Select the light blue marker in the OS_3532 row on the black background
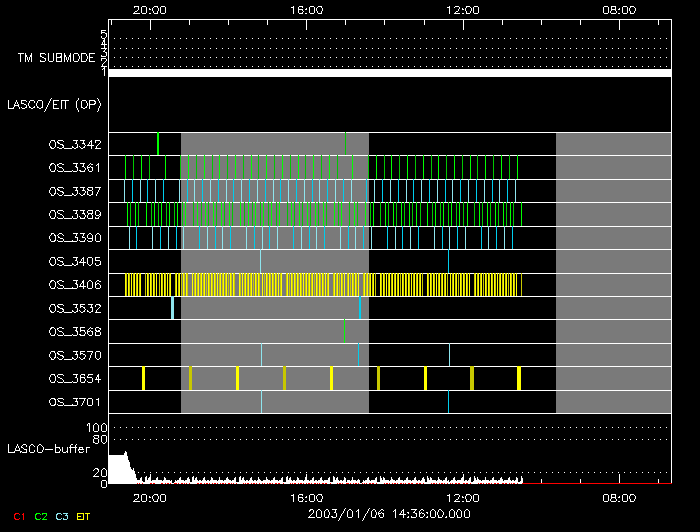 (172, 307)
